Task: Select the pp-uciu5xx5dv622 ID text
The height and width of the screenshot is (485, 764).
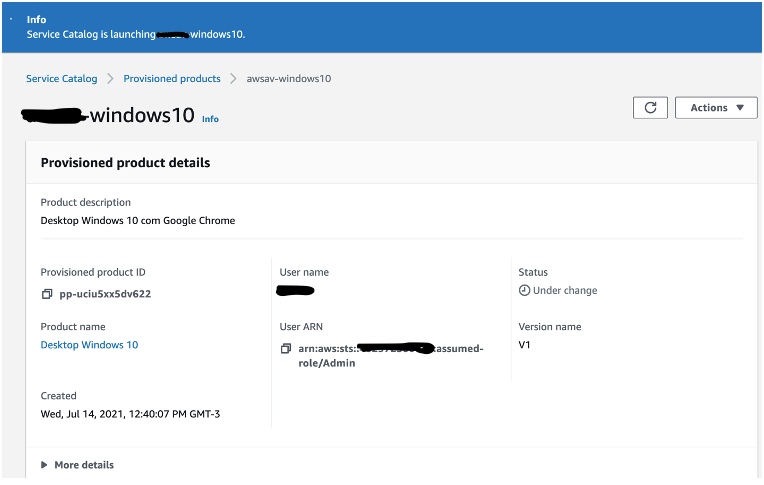Action: [x=105, y=294]
